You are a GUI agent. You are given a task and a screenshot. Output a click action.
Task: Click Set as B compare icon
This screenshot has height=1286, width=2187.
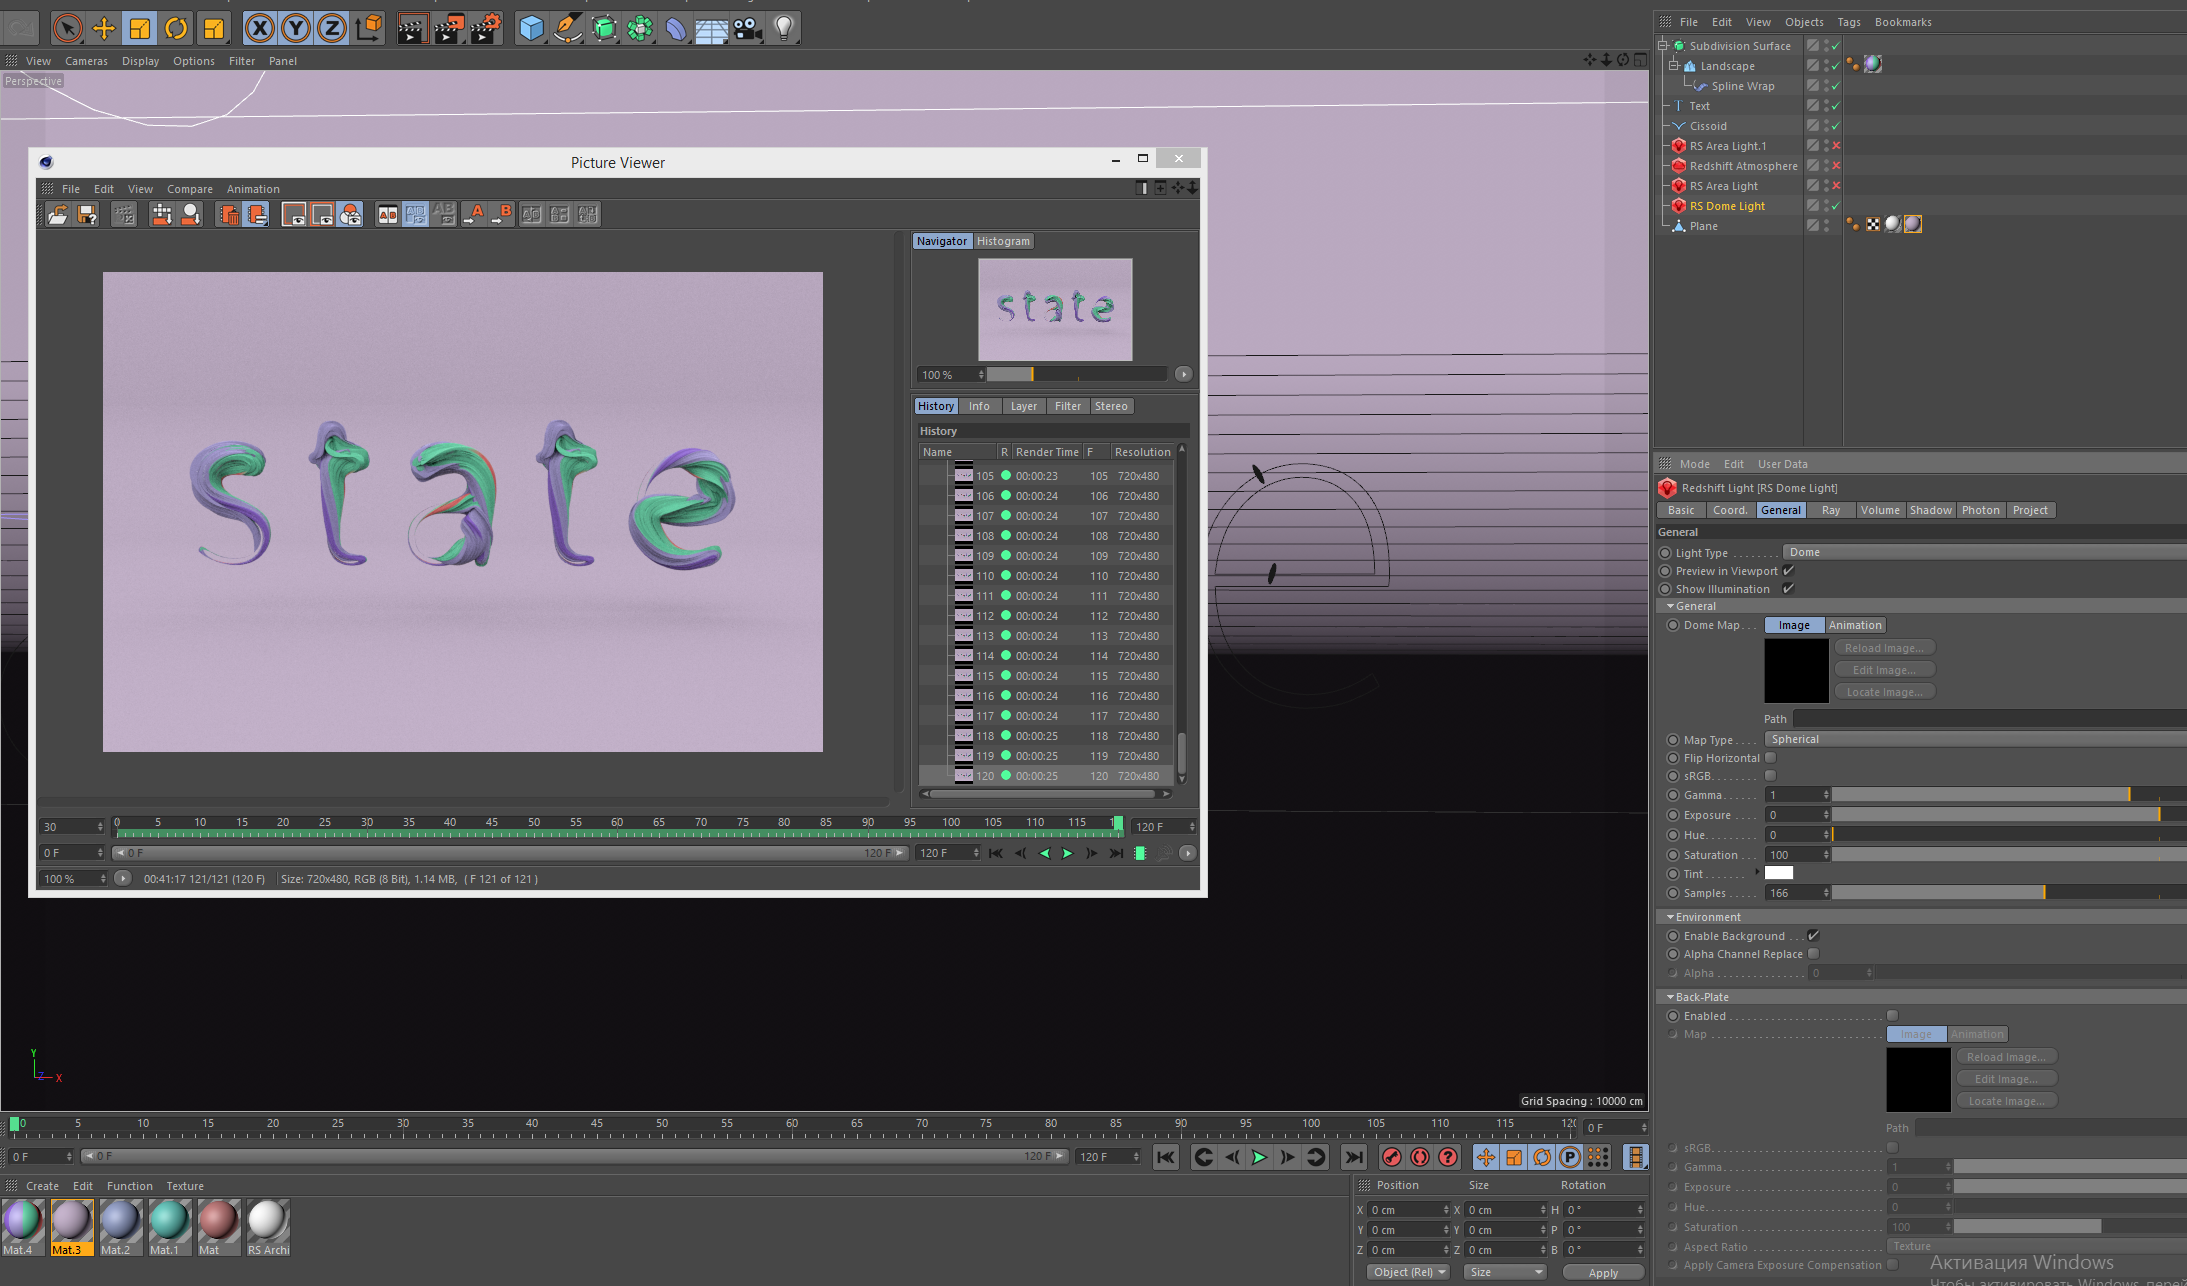click(x=503, y=214)
